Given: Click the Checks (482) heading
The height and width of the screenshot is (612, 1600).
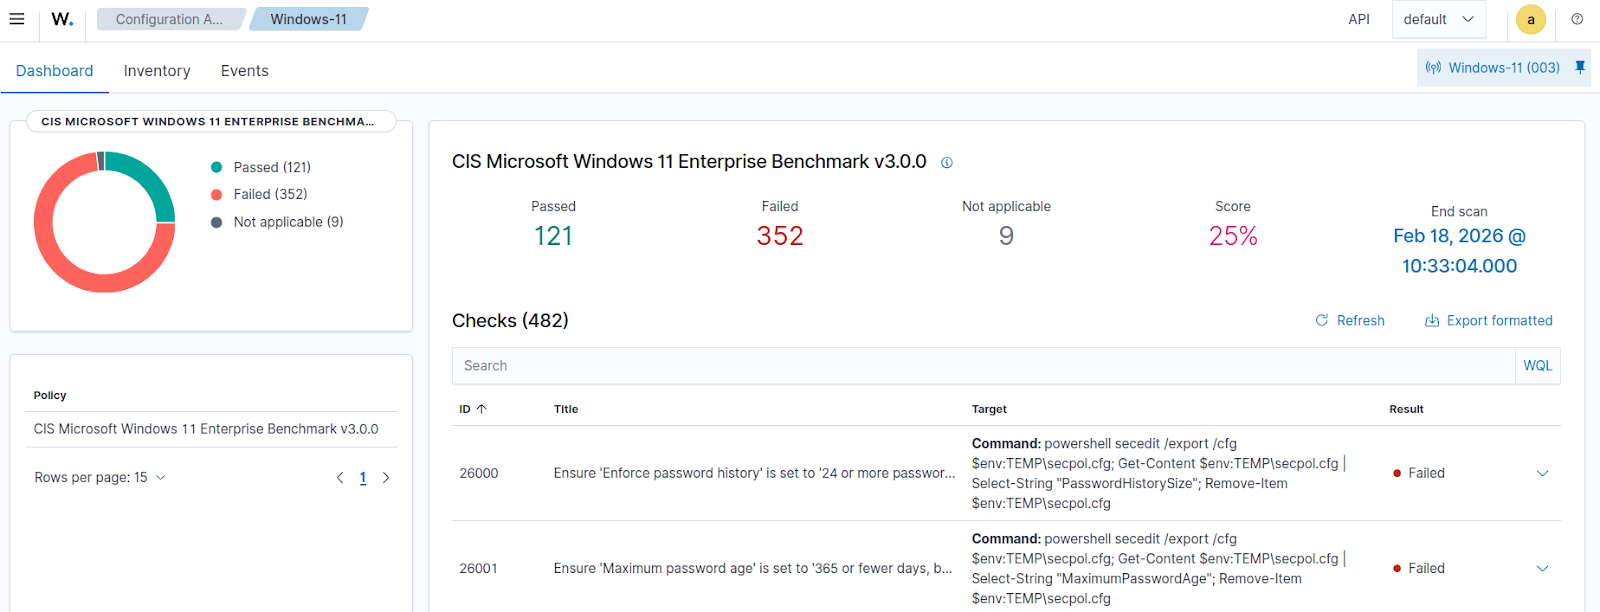Looking at the screenshot, I should tap(510, 321).
